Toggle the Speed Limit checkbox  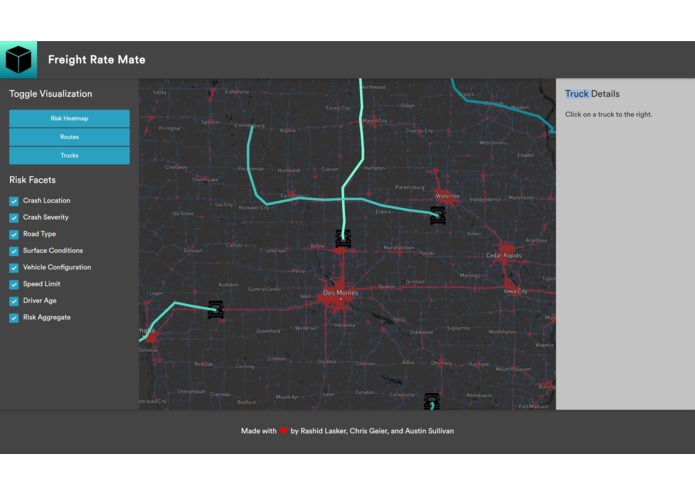(x=14, y=284)
